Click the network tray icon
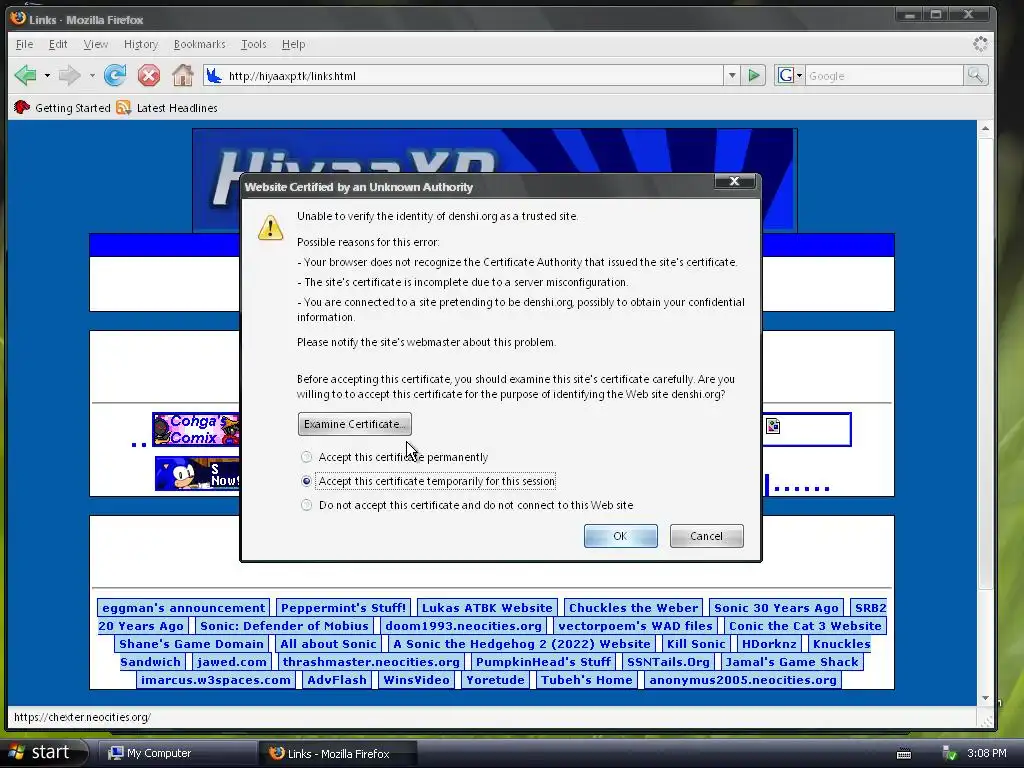 click(x=949, y=754)
